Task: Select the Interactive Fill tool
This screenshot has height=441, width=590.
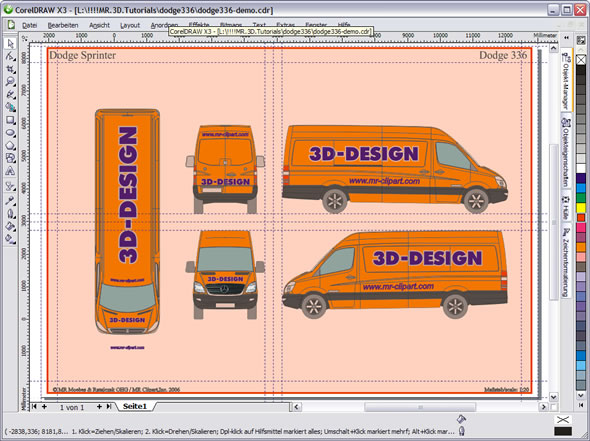Action: (x=10, y=239)
